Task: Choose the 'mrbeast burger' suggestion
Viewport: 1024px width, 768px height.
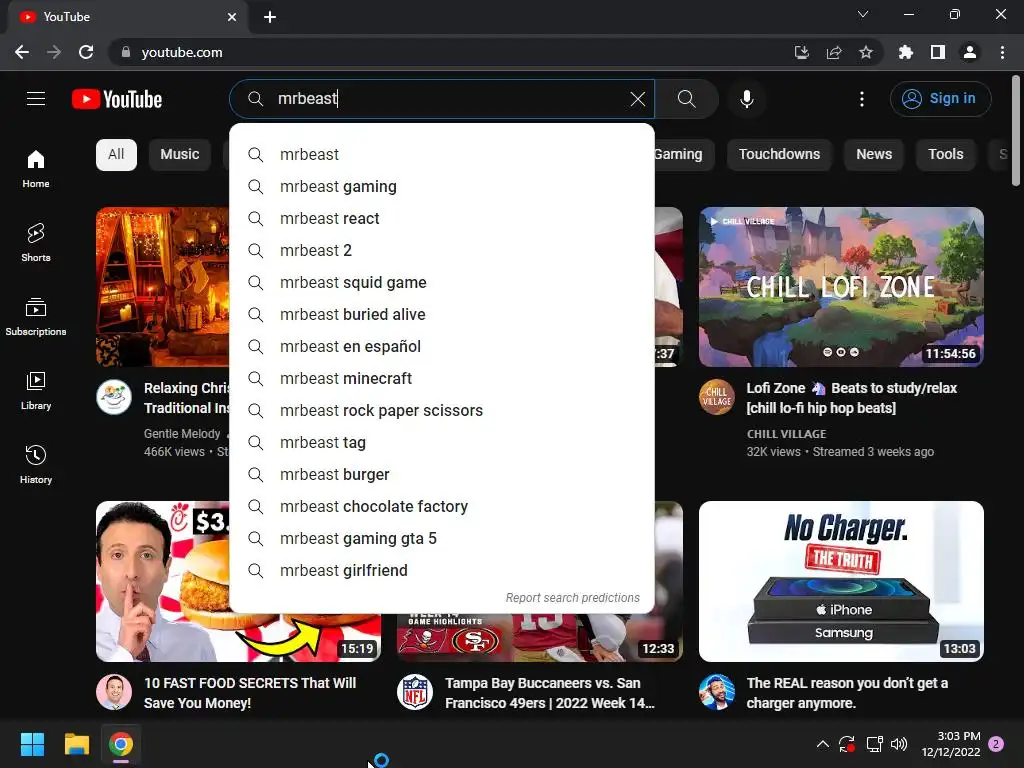Action: point(442,475)
